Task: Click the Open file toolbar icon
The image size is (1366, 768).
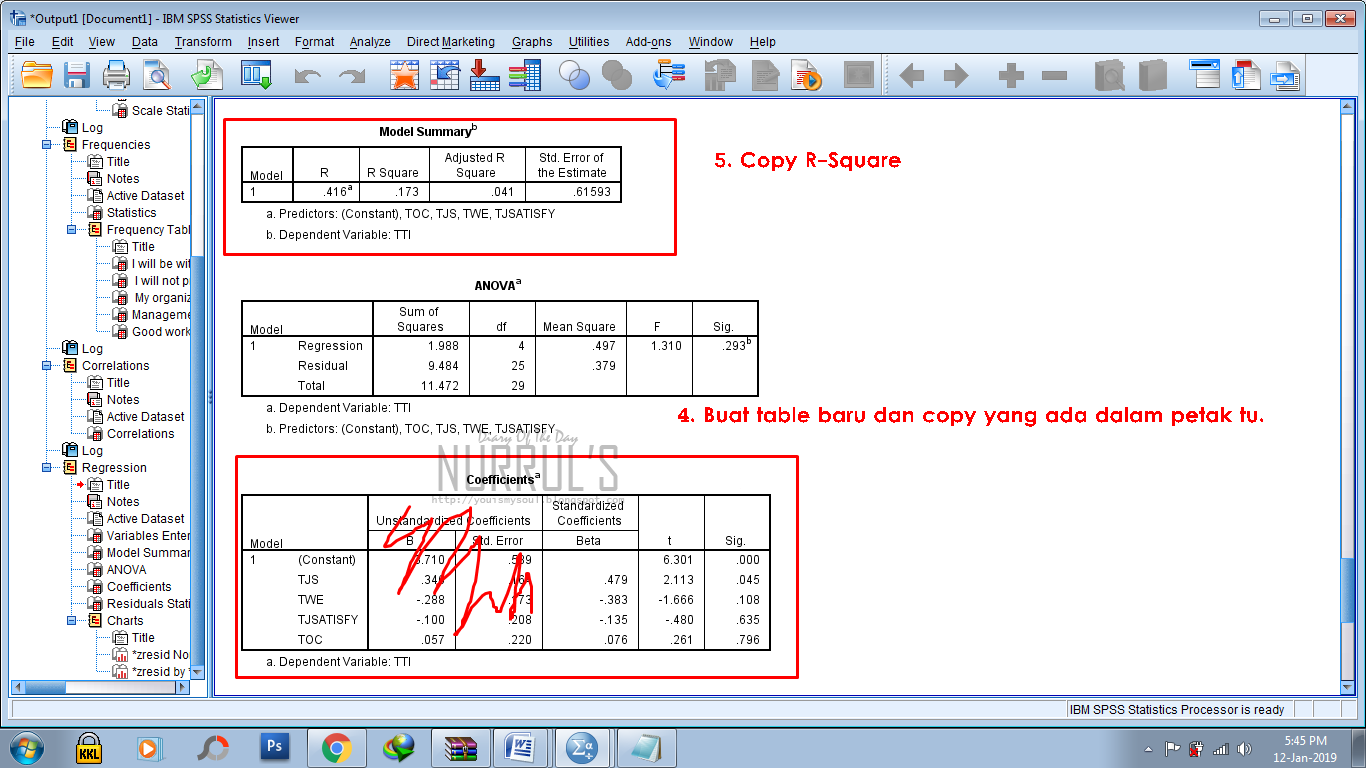Action: [37, 73]
